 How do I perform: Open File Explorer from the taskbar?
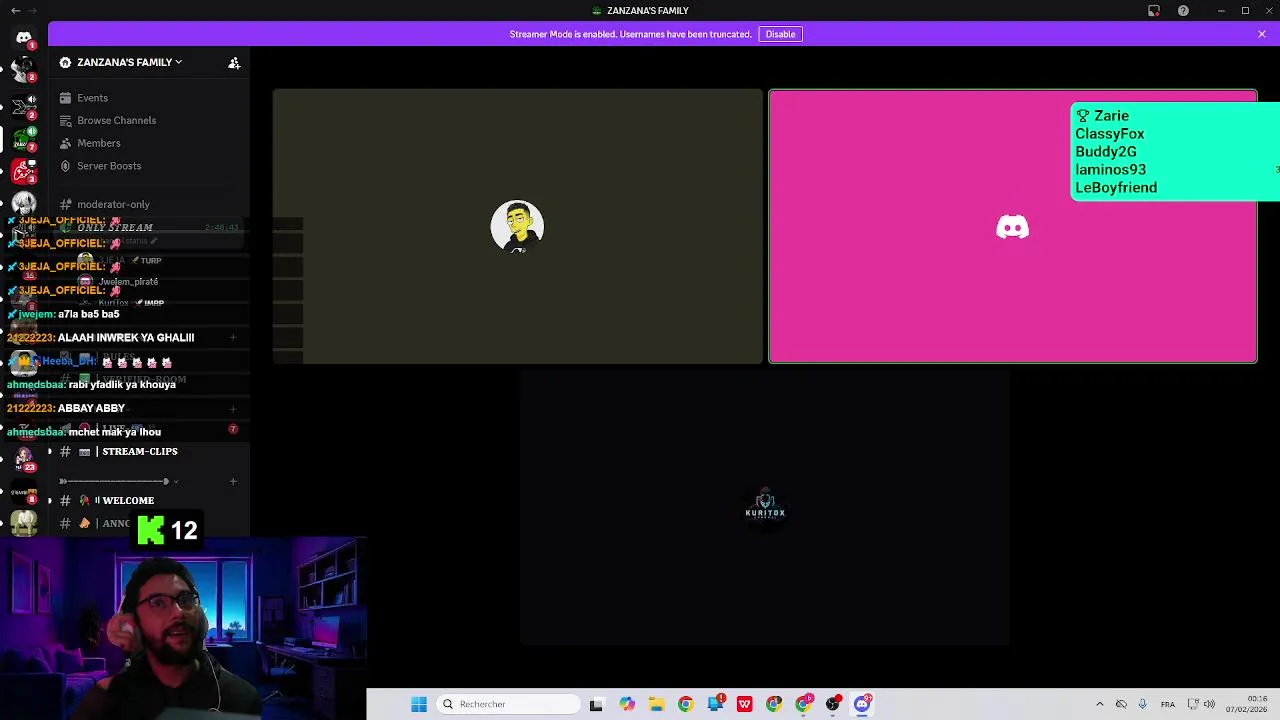656,704
